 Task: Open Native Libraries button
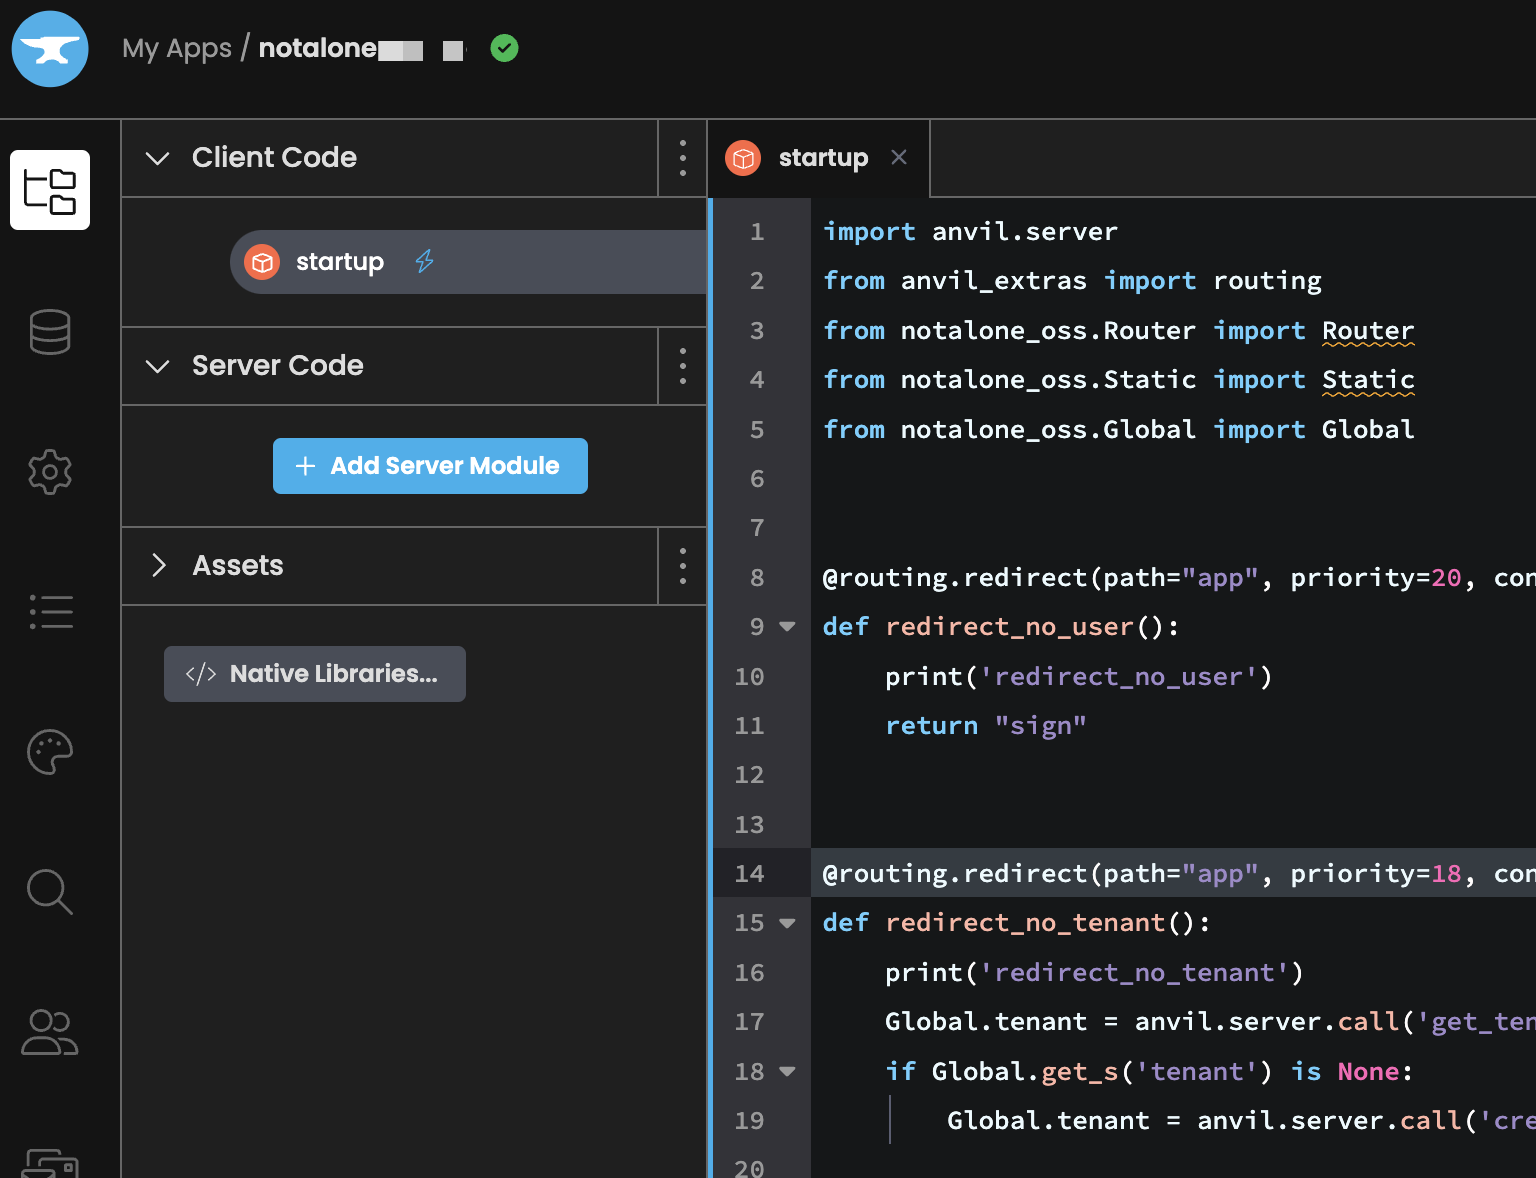[315, 674]
